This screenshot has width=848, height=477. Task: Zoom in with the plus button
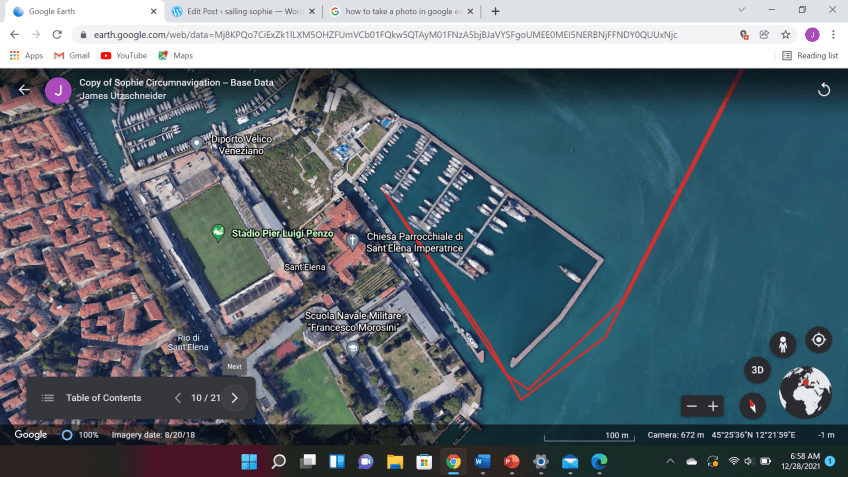click(713, 406)
